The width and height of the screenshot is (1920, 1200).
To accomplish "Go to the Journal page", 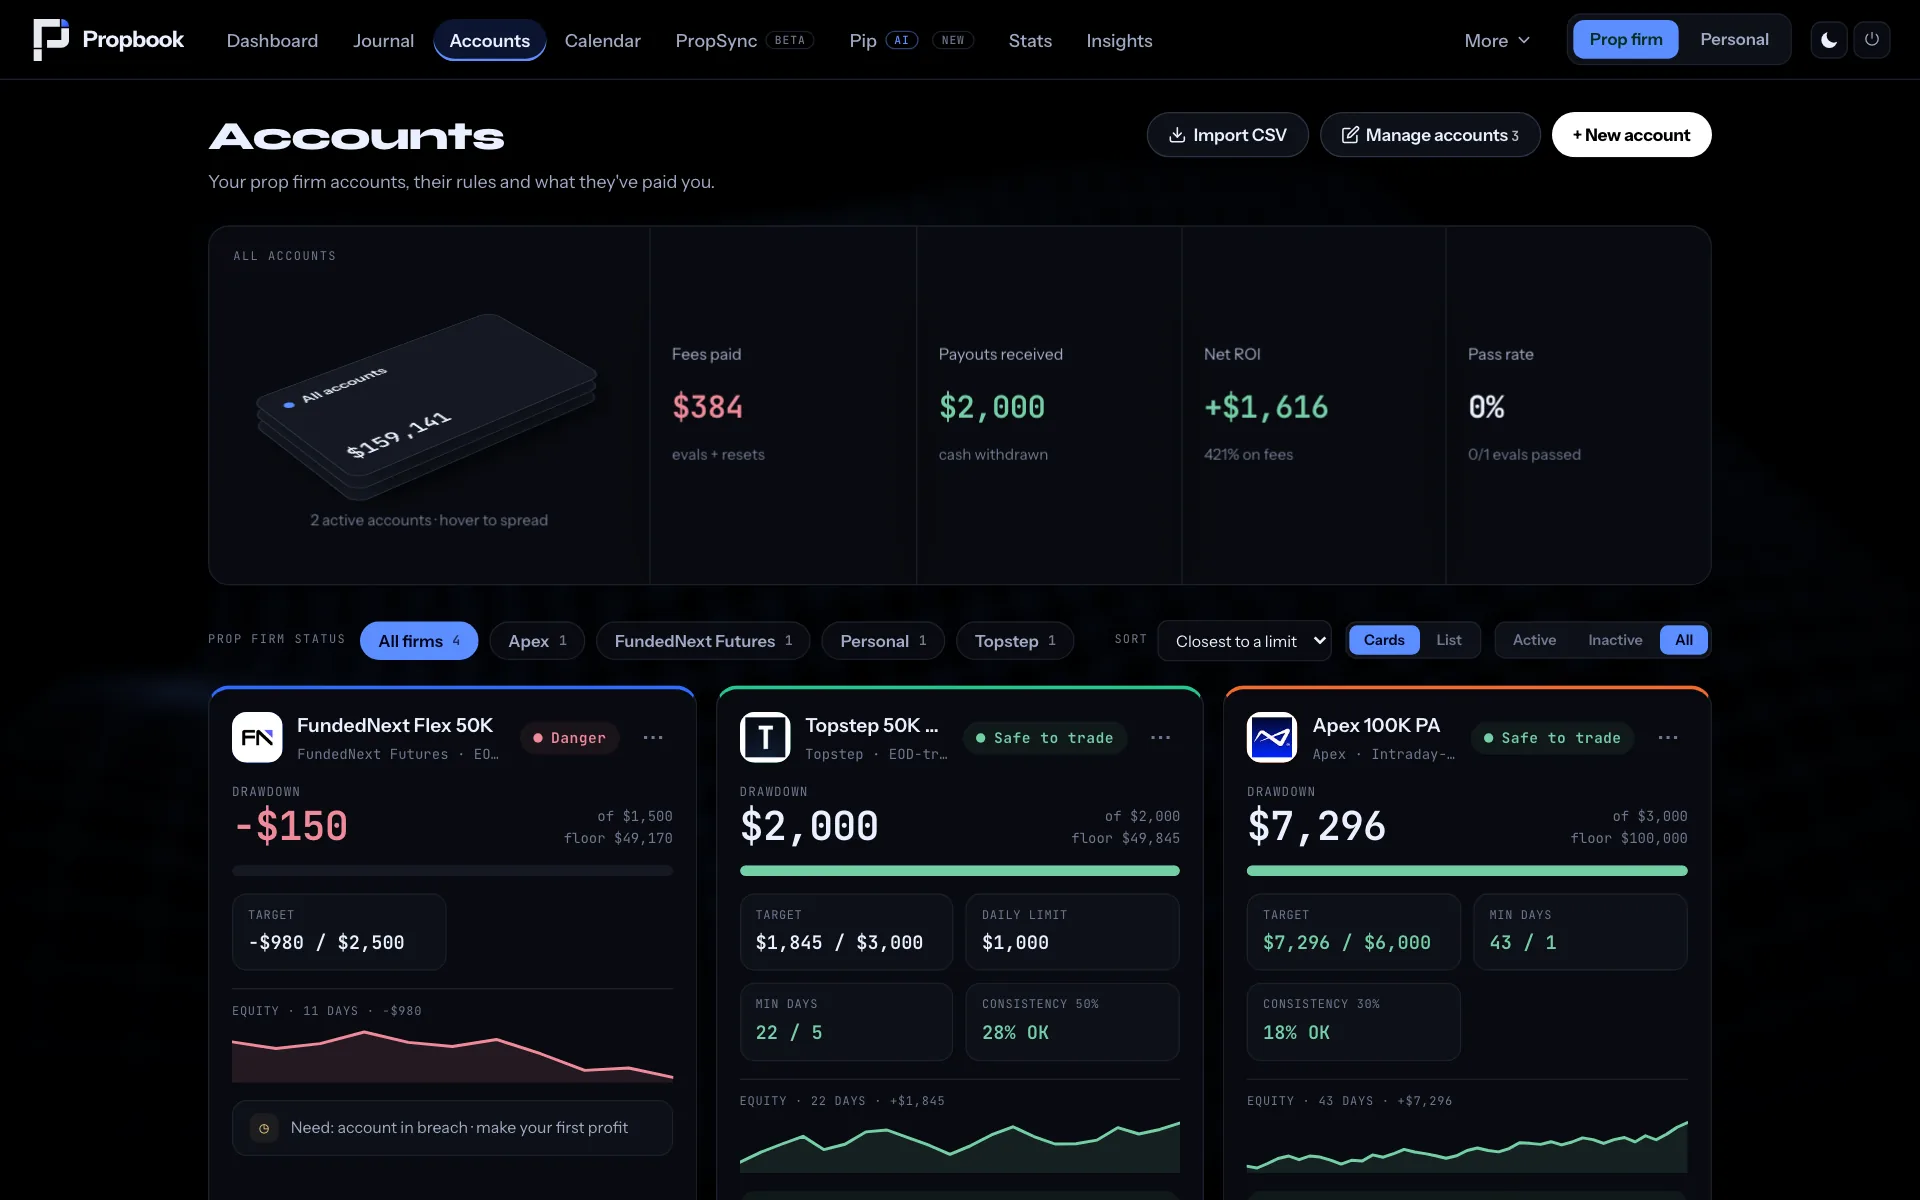I will point(383,41).
